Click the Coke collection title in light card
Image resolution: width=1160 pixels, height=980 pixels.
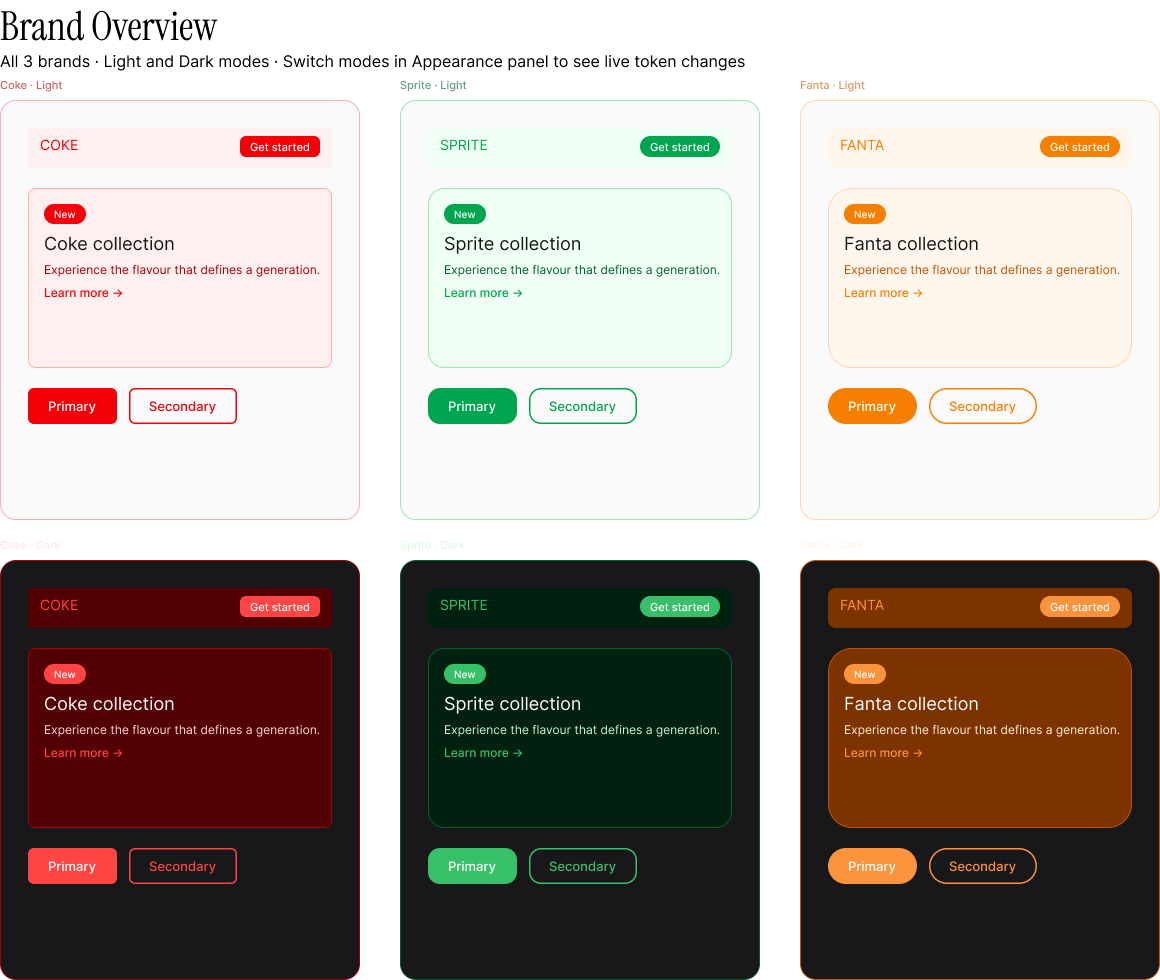click(x=109, y=244)
